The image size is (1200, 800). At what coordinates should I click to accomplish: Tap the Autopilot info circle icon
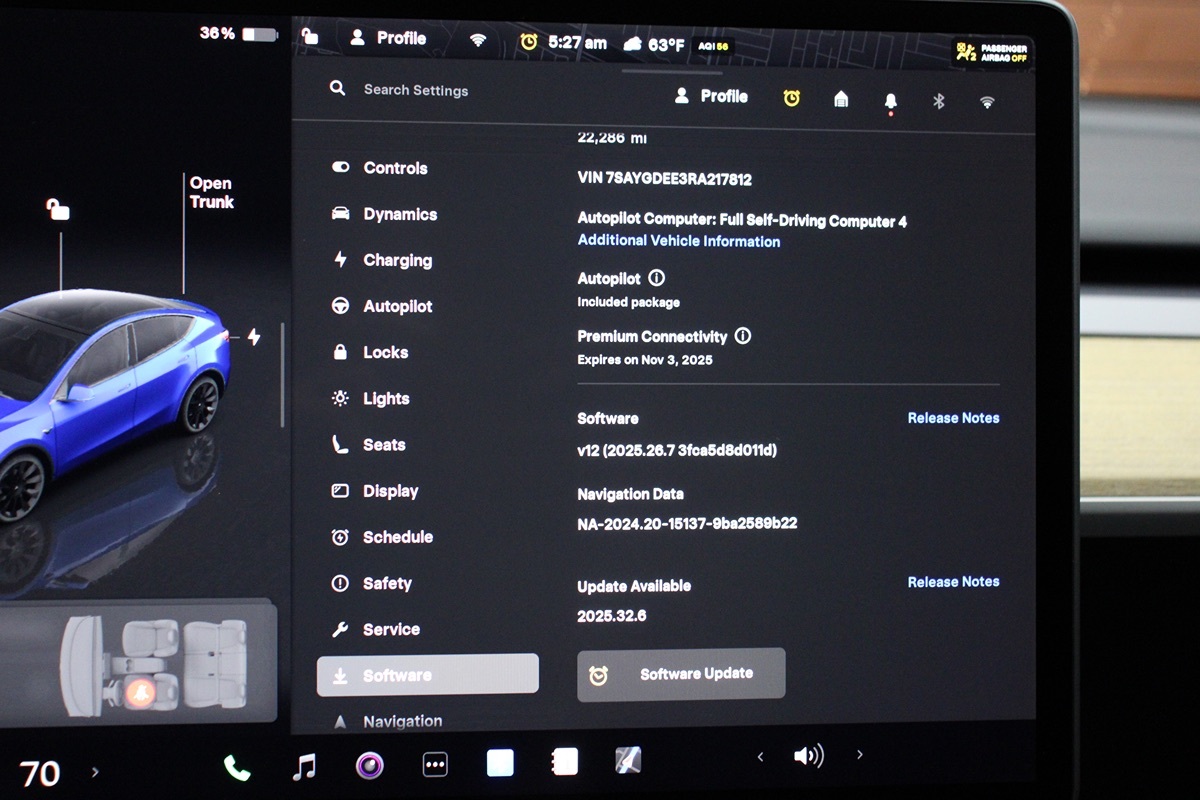click(x=657, y=278)
